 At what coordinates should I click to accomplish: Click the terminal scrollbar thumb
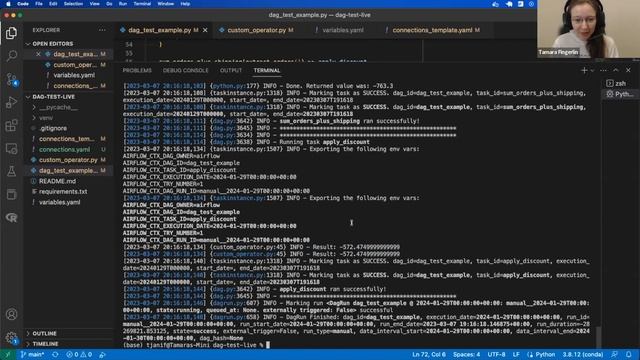[x=599, y=337]
